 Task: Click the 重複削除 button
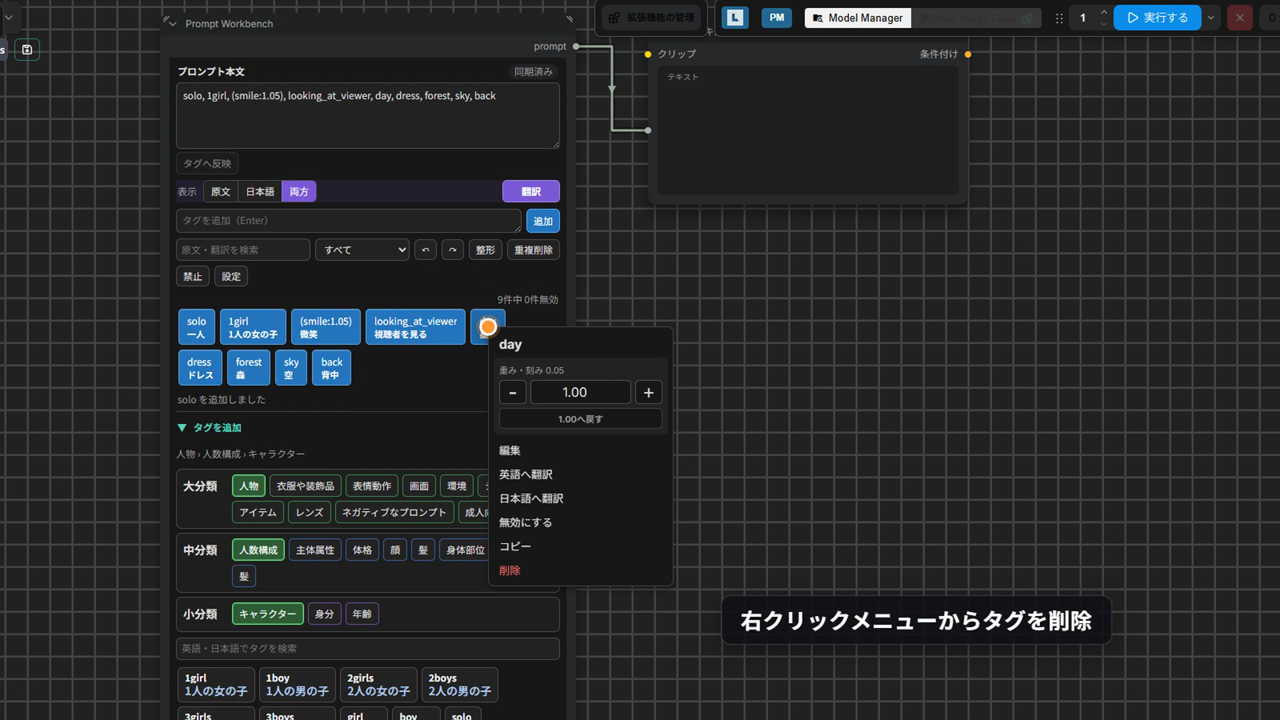[x=533, y=250]
